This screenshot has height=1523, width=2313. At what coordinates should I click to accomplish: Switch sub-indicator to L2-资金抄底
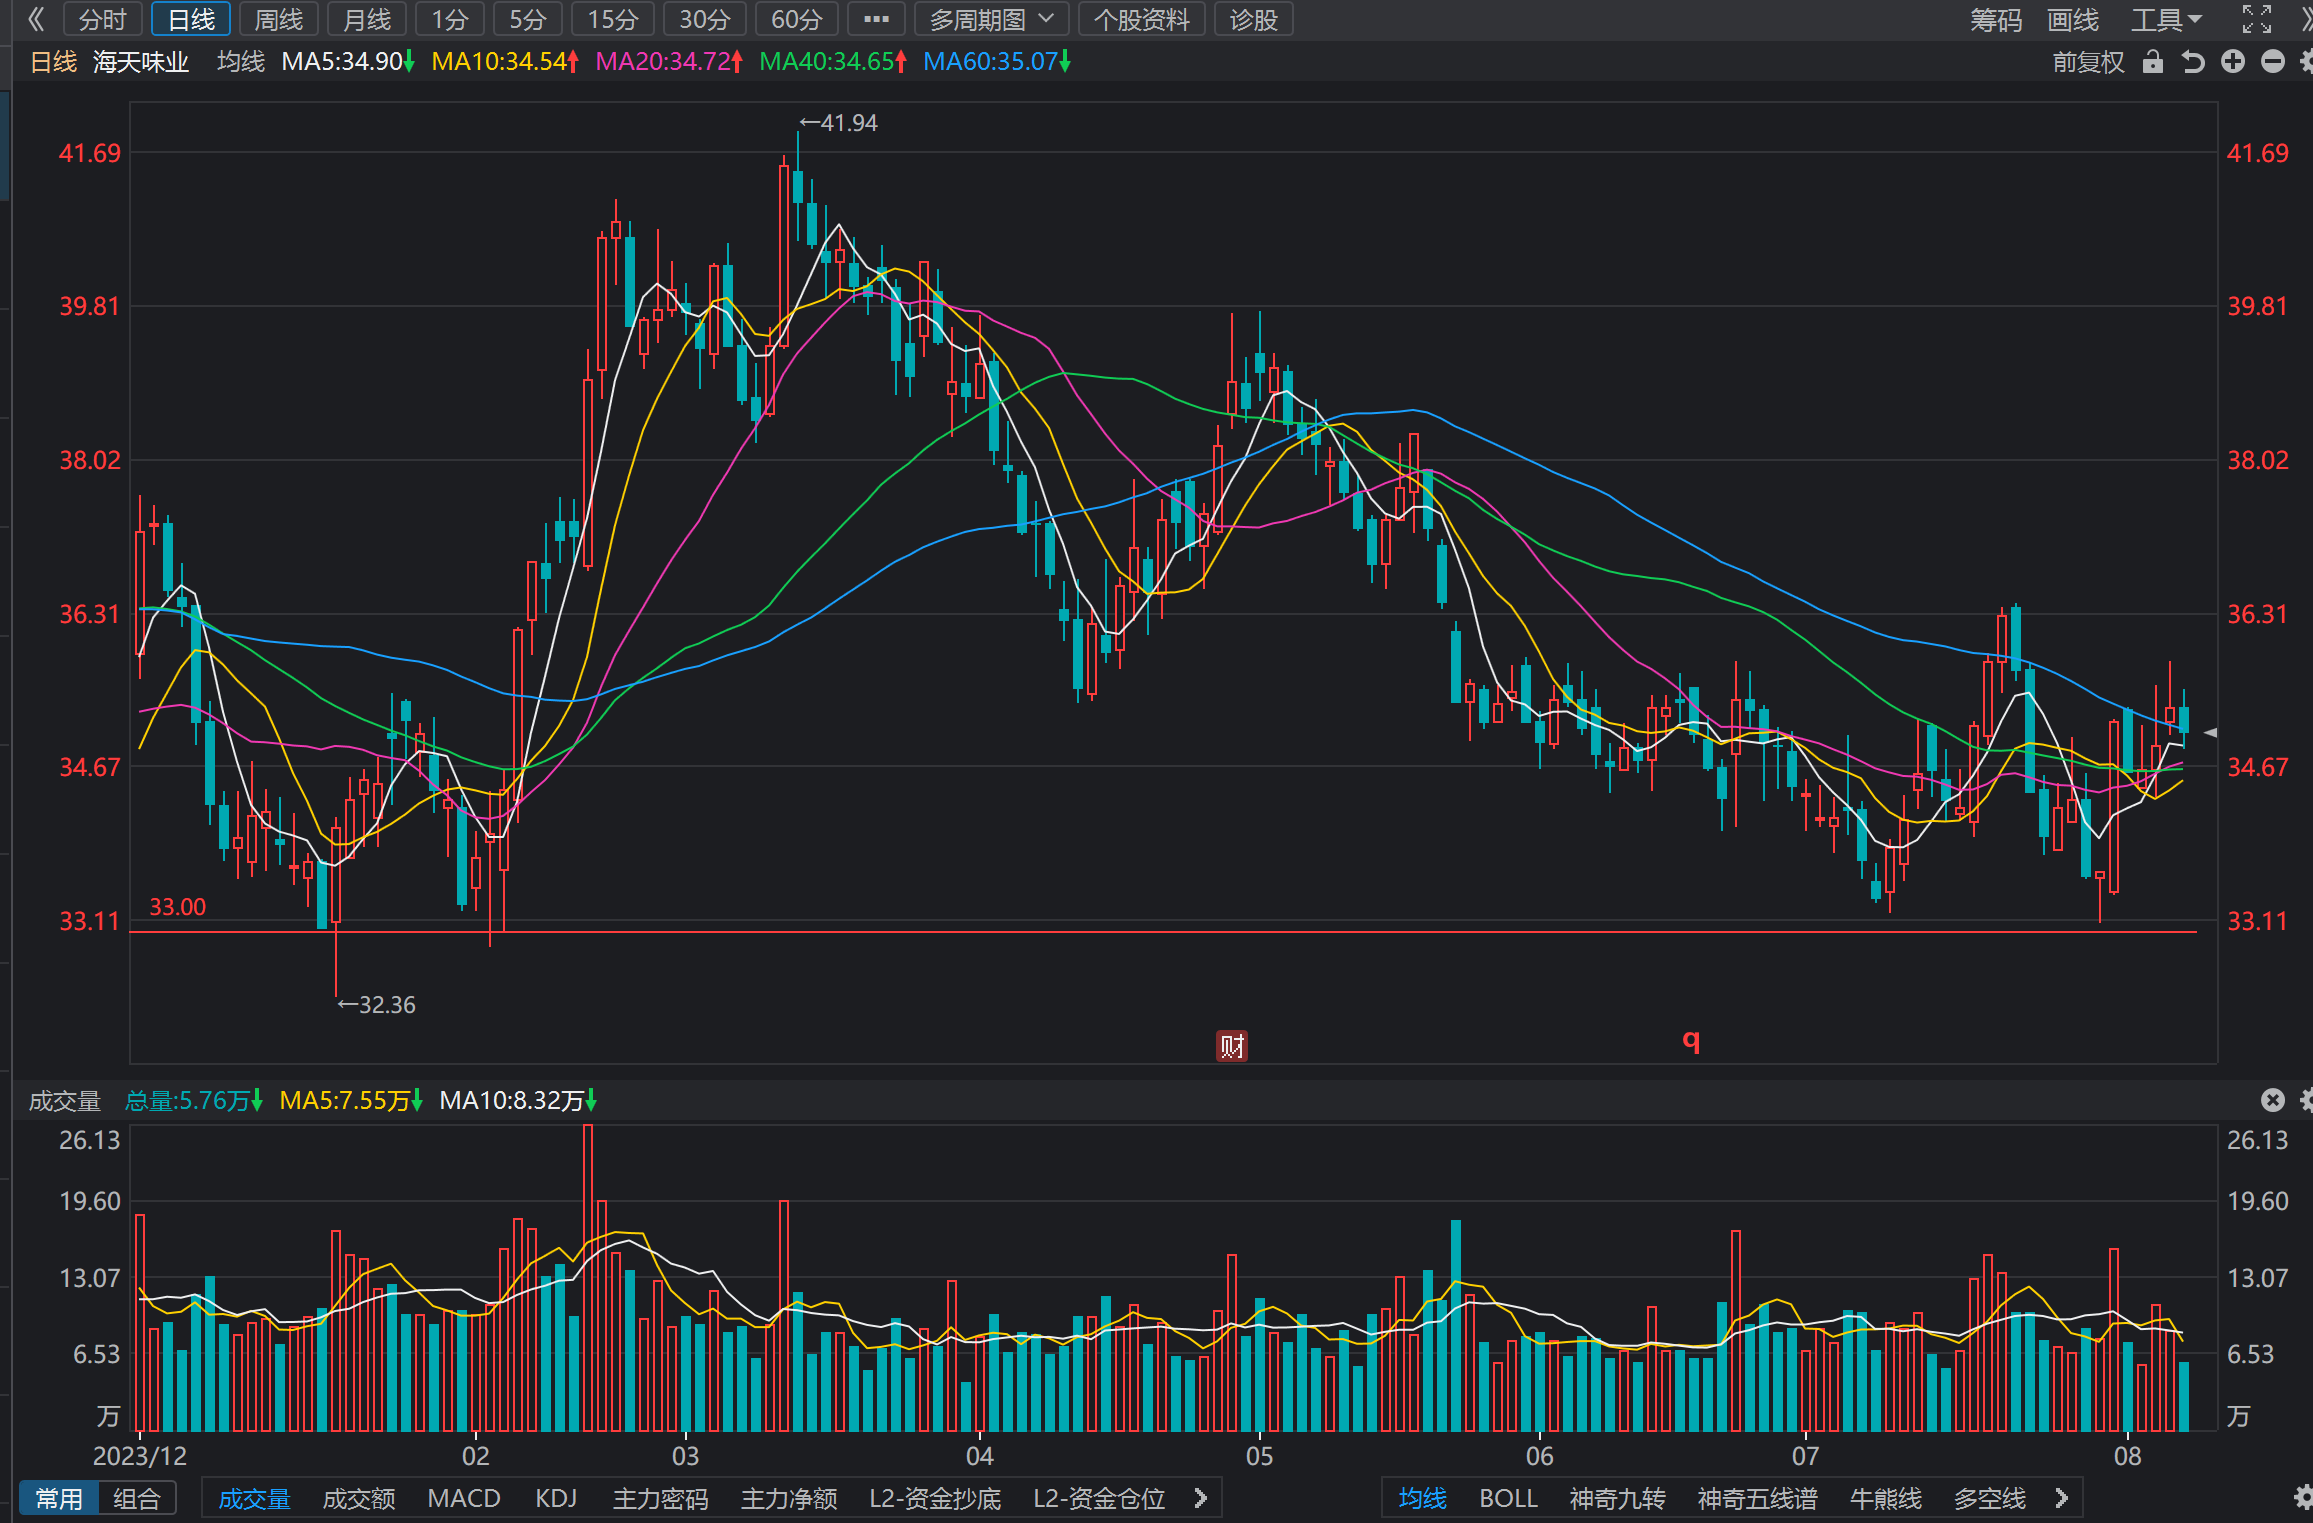(935, 1498)
